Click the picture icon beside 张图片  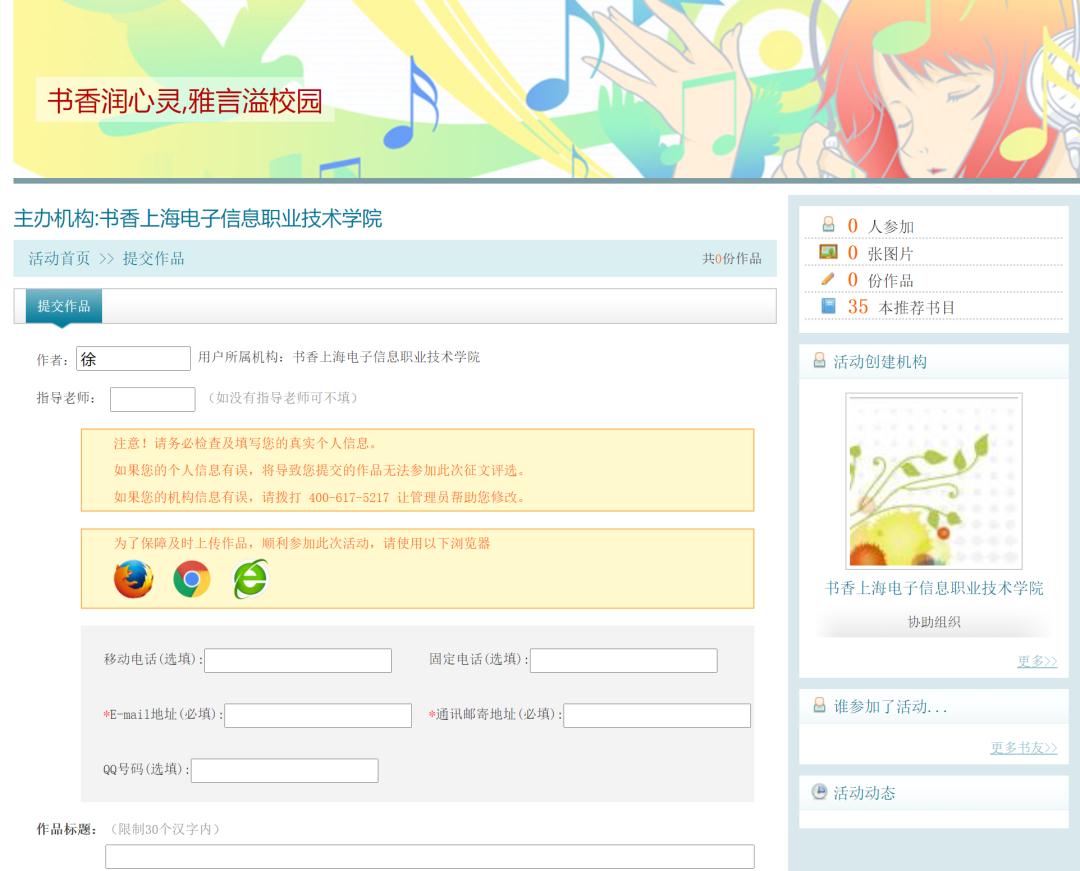point(828,252)
